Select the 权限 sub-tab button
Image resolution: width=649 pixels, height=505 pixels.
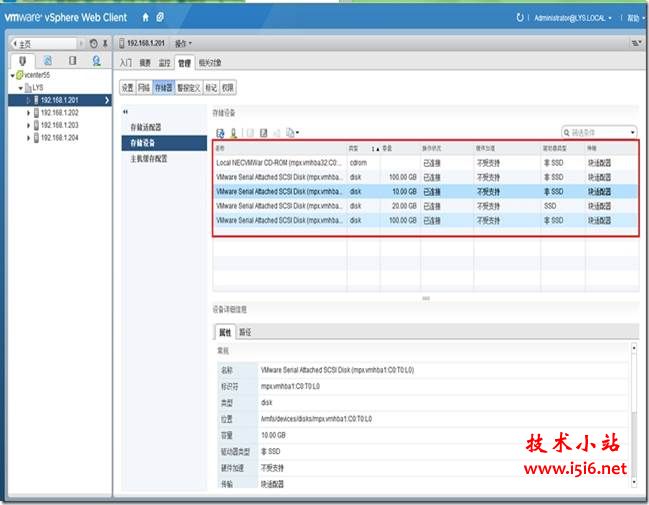[x=228, y=88]
